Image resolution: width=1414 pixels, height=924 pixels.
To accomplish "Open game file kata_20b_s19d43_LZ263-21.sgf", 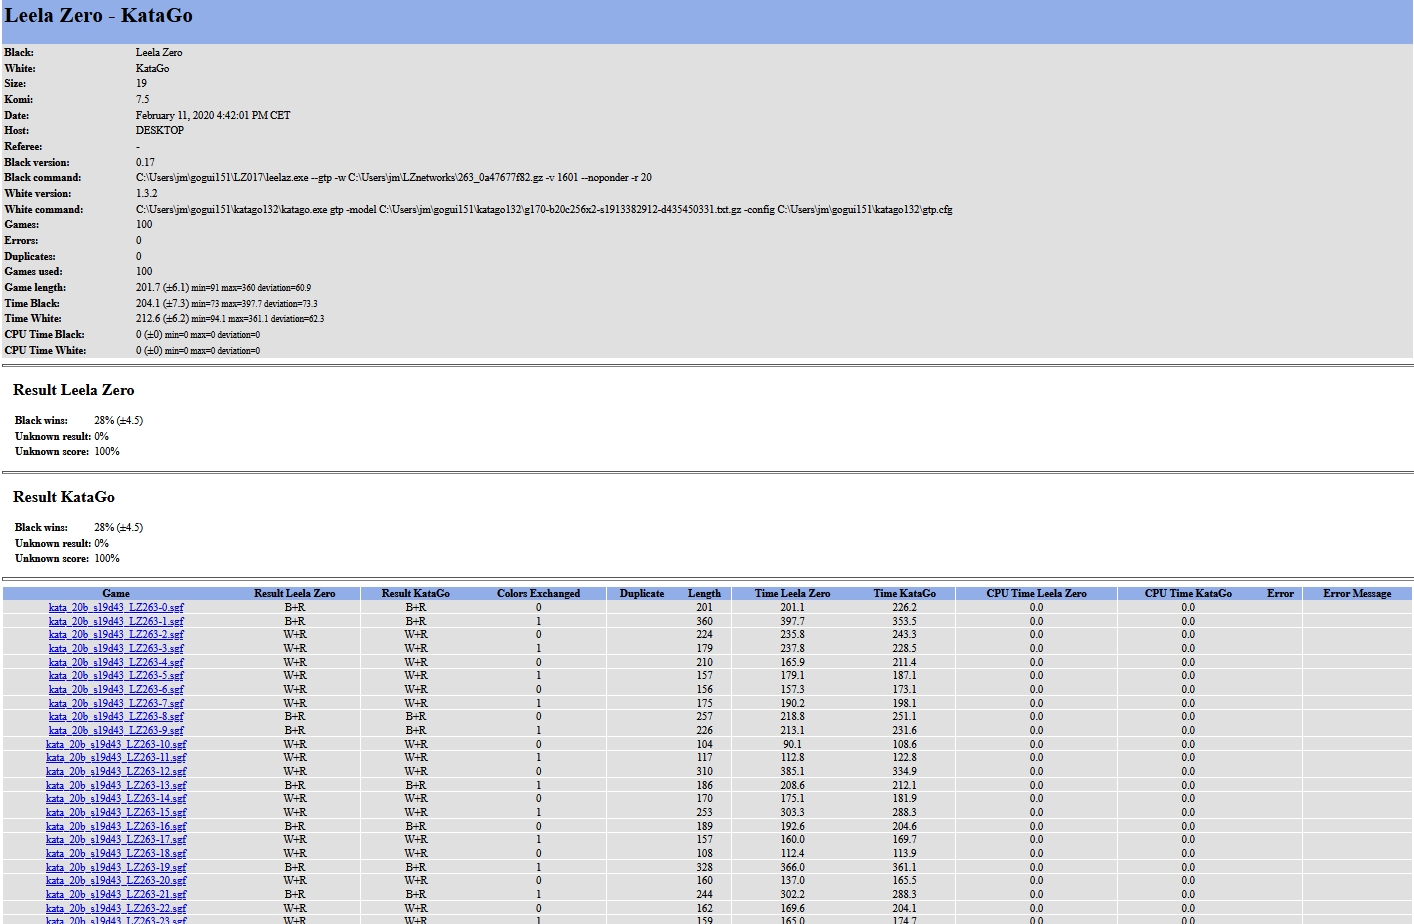I will pos(116,894).
